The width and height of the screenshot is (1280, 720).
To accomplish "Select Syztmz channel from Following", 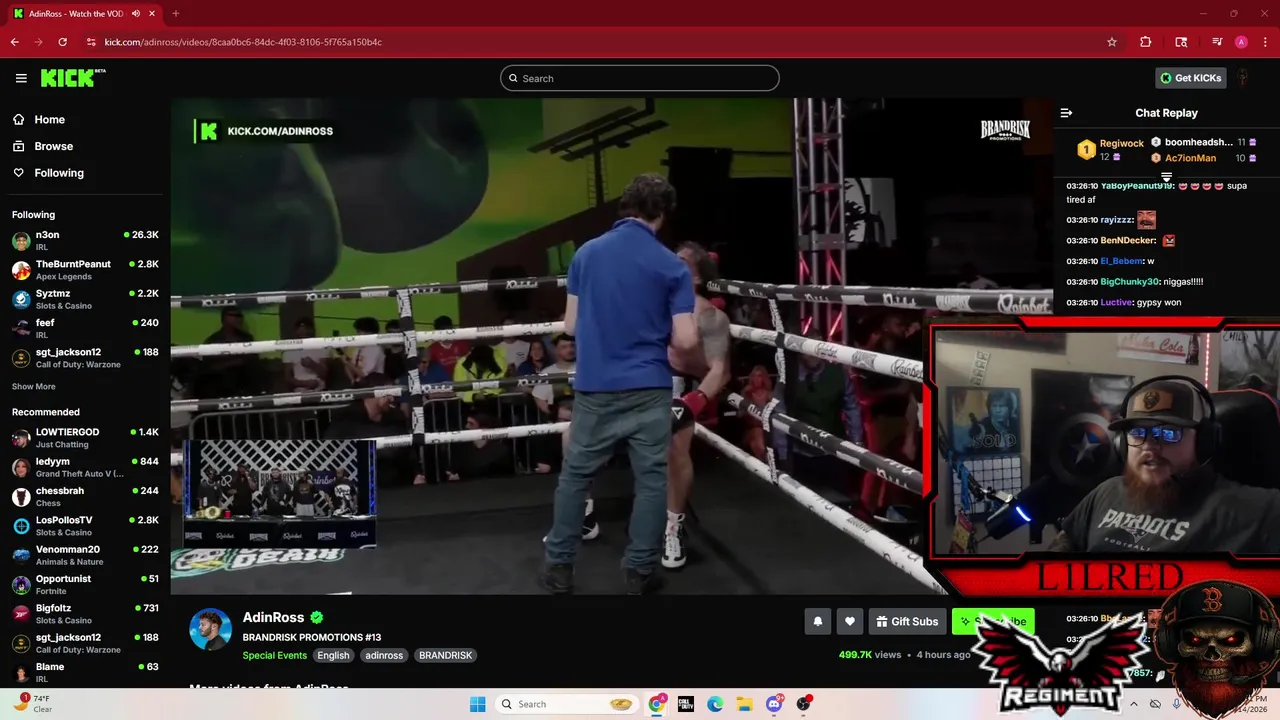I will click(85, 299).
